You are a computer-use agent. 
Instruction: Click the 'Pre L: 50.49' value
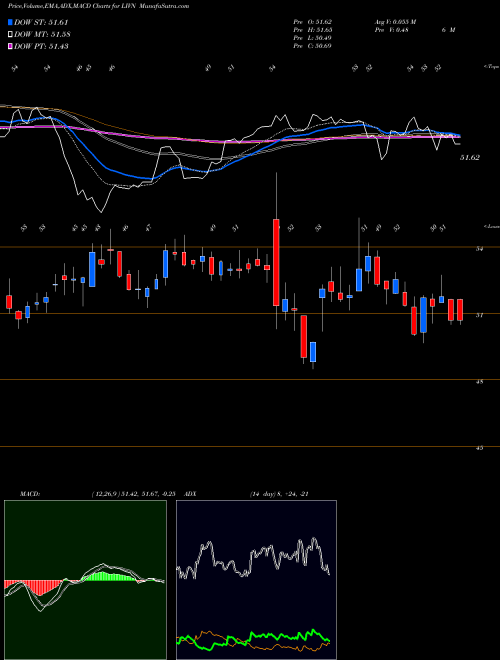(313, 38)
